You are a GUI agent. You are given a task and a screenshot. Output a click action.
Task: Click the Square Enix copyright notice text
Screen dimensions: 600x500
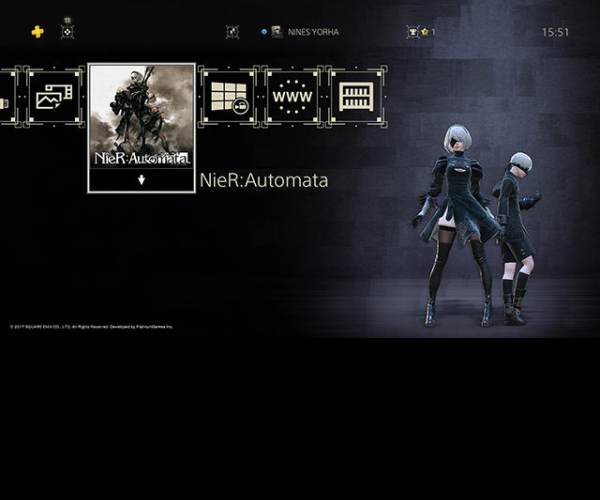91,327
